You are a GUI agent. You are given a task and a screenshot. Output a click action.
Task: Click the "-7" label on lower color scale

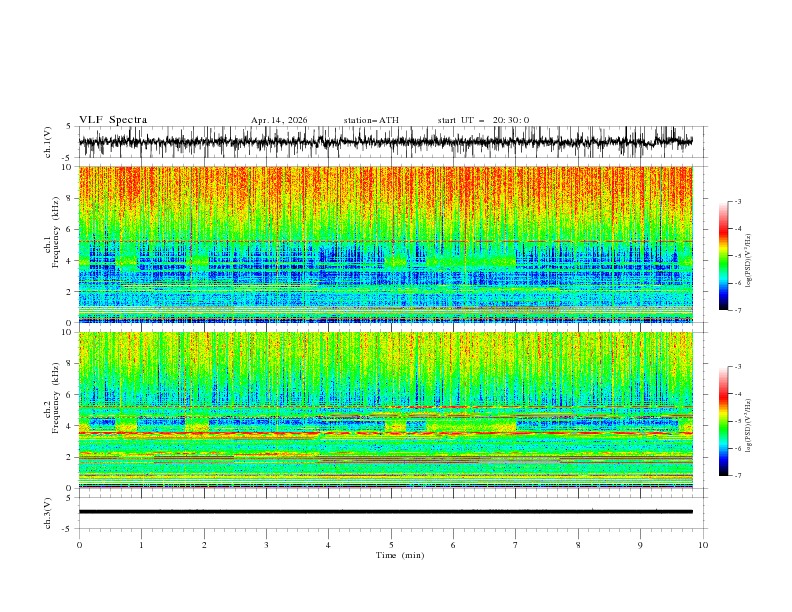coord(737,475)
